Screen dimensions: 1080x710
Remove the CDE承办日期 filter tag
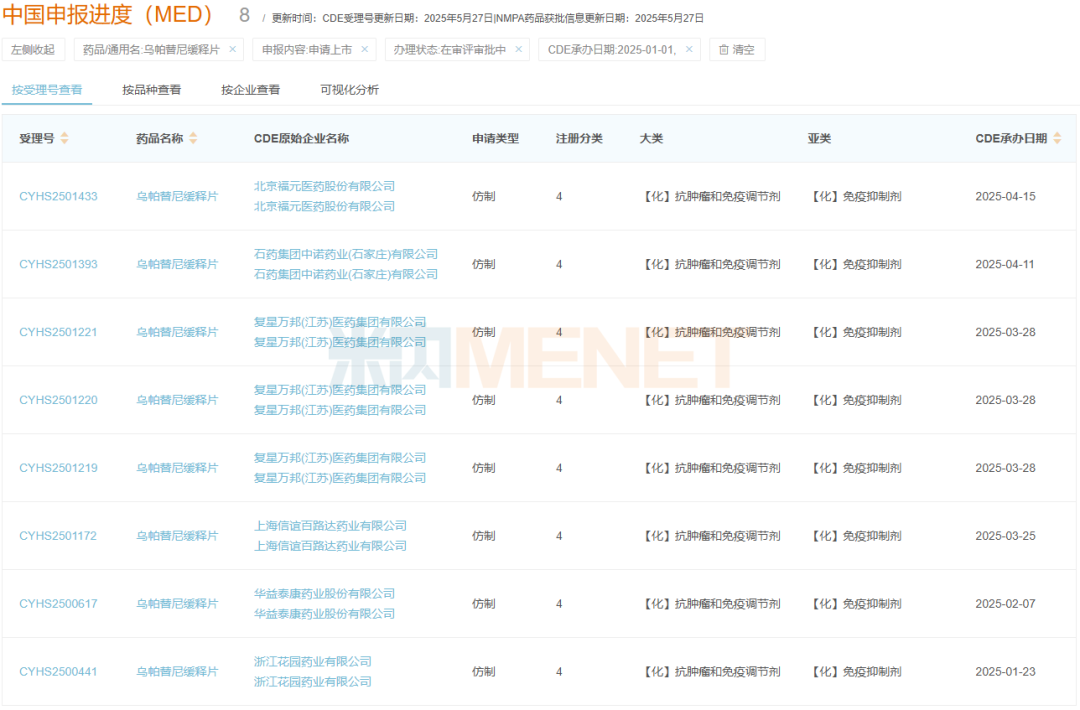689,50
